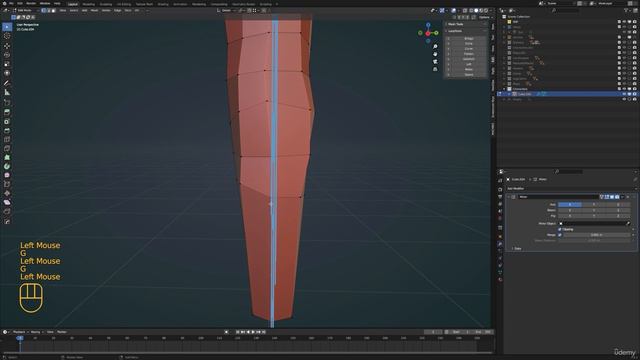640x360 pixels.
Task: Switch perspective/orthographic with grid gizmo
Action: [435, 69]
